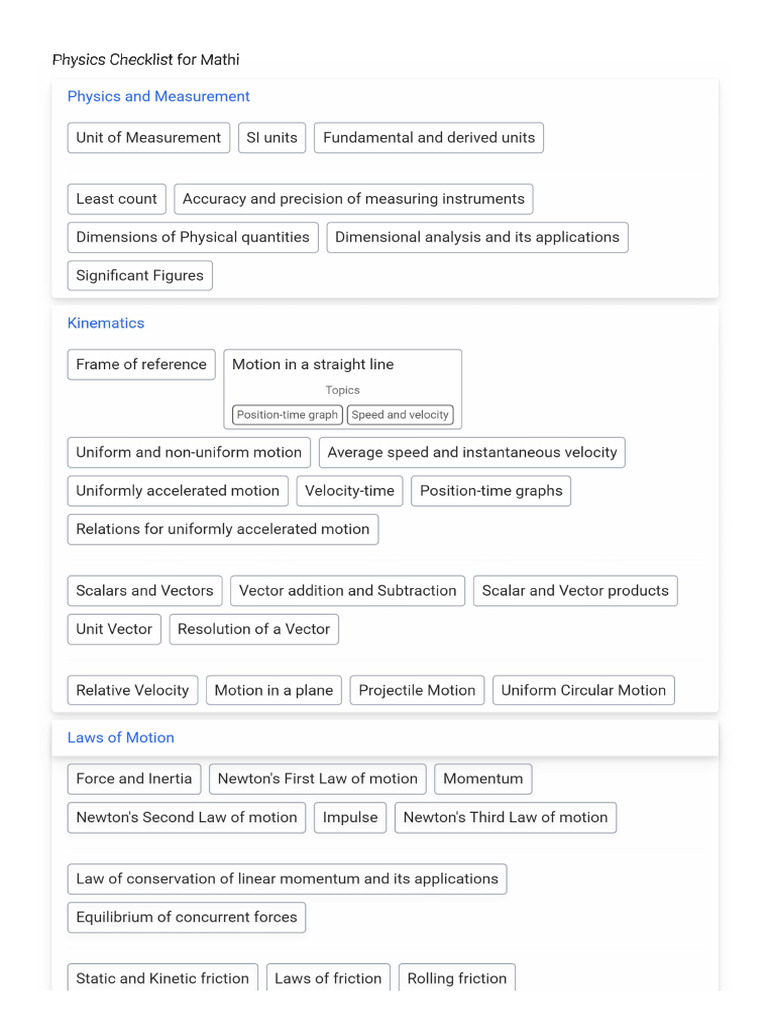This screenshot has width=768, height=1024.
Task: Select Dimensional analysis and its applications
Action: pos(477,238)
